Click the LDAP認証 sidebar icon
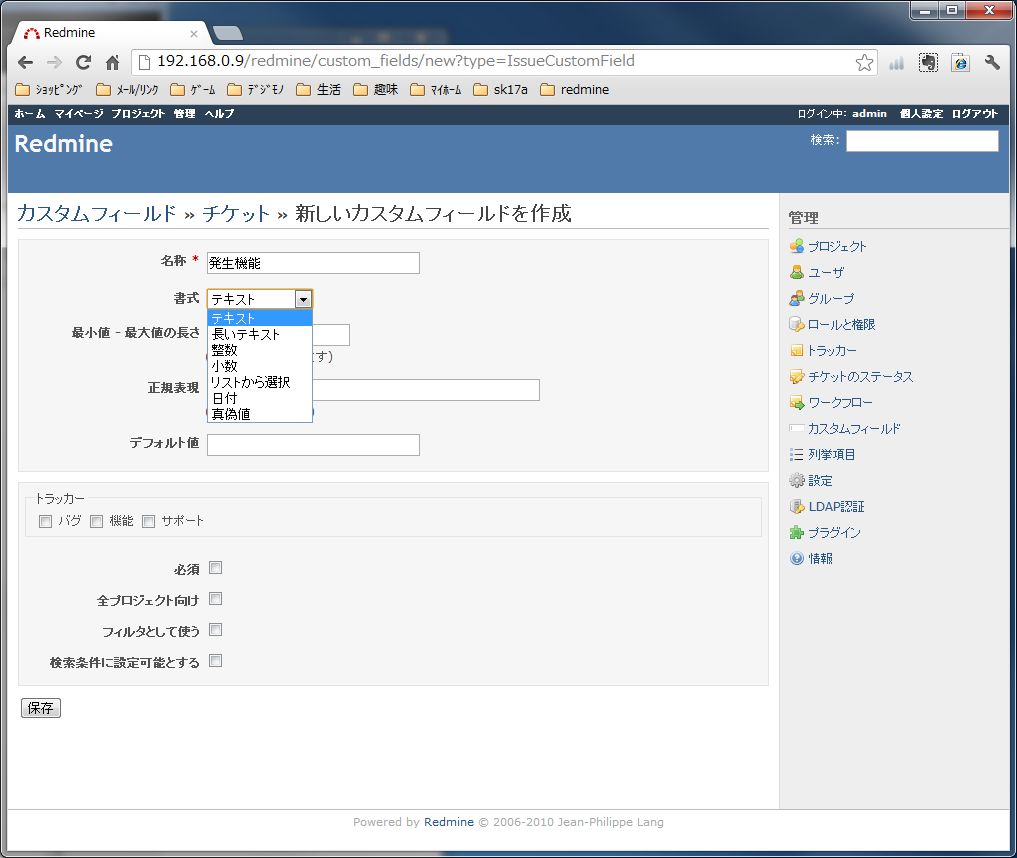Image resolution: width=1017 pixels, height=858 pixels. (796, 506)
